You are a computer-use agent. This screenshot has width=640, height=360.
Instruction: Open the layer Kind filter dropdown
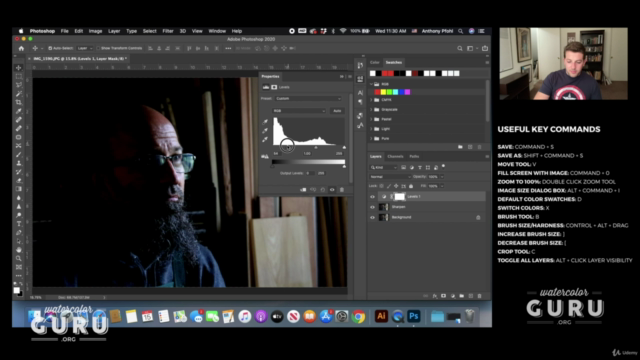(x=384, y=167)
